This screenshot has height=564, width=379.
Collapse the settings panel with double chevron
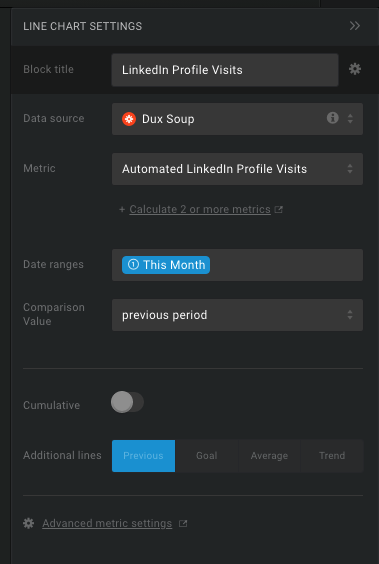355,26
